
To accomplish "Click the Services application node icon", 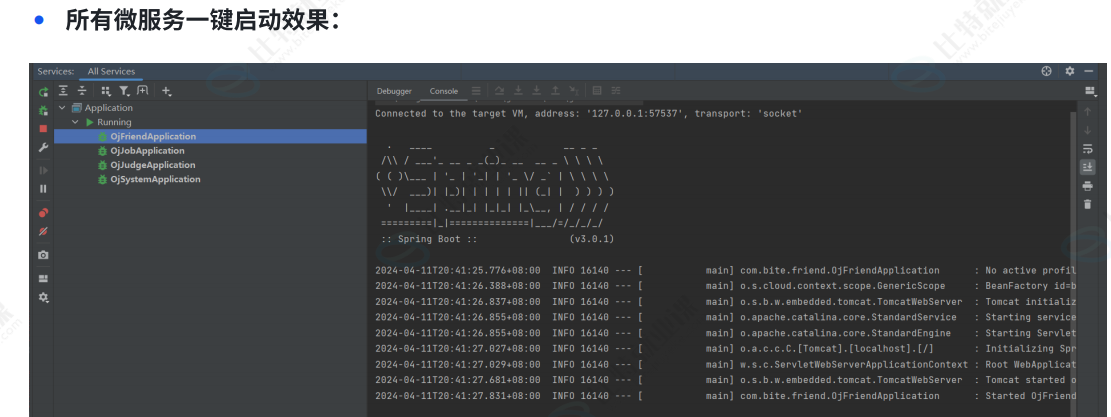I will 77,108.
